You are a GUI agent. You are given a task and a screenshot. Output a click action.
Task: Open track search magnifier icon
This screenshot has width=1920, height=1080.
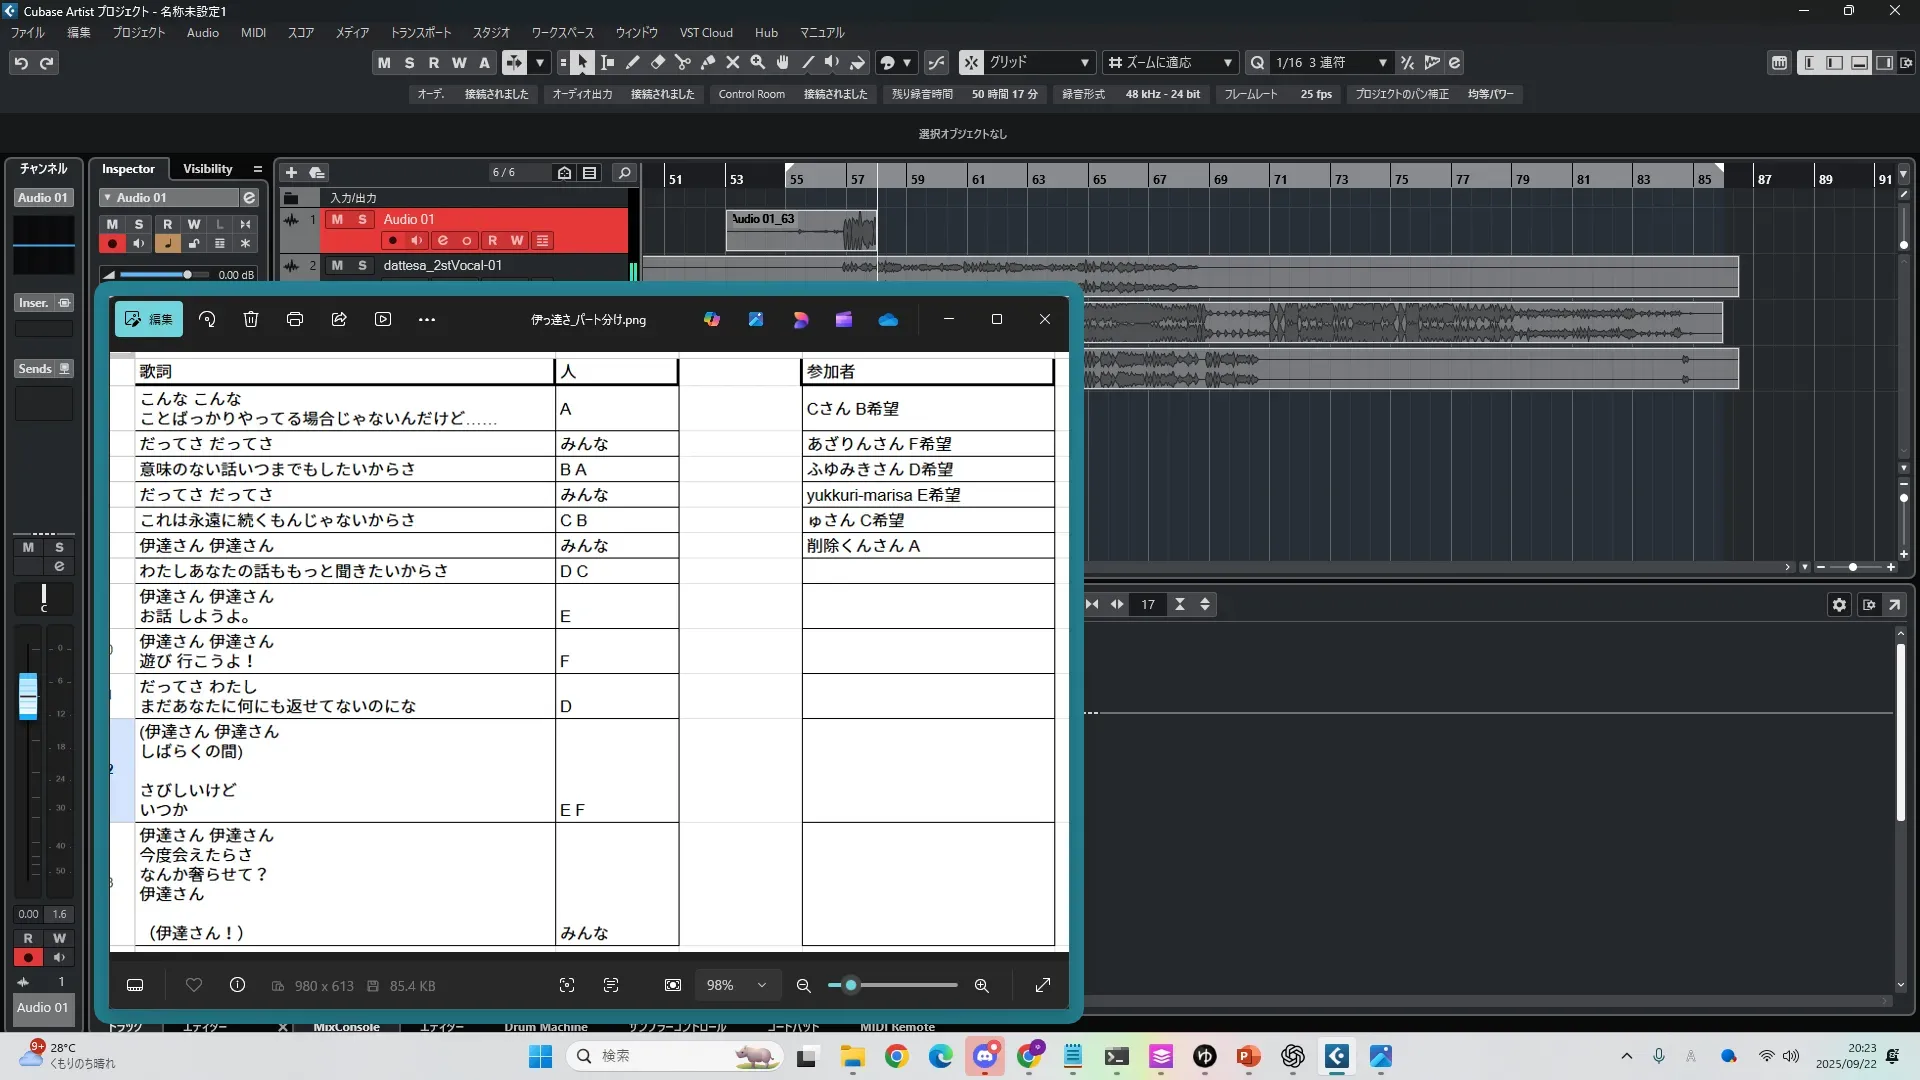(624, 173)
